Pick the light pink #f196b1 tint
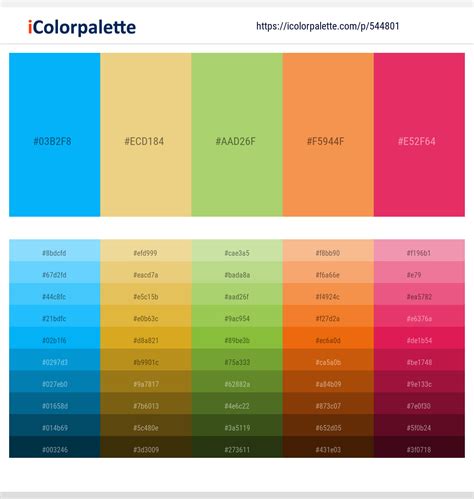The height and width of the screenshot is (499, 474). (x=419, y=251)
